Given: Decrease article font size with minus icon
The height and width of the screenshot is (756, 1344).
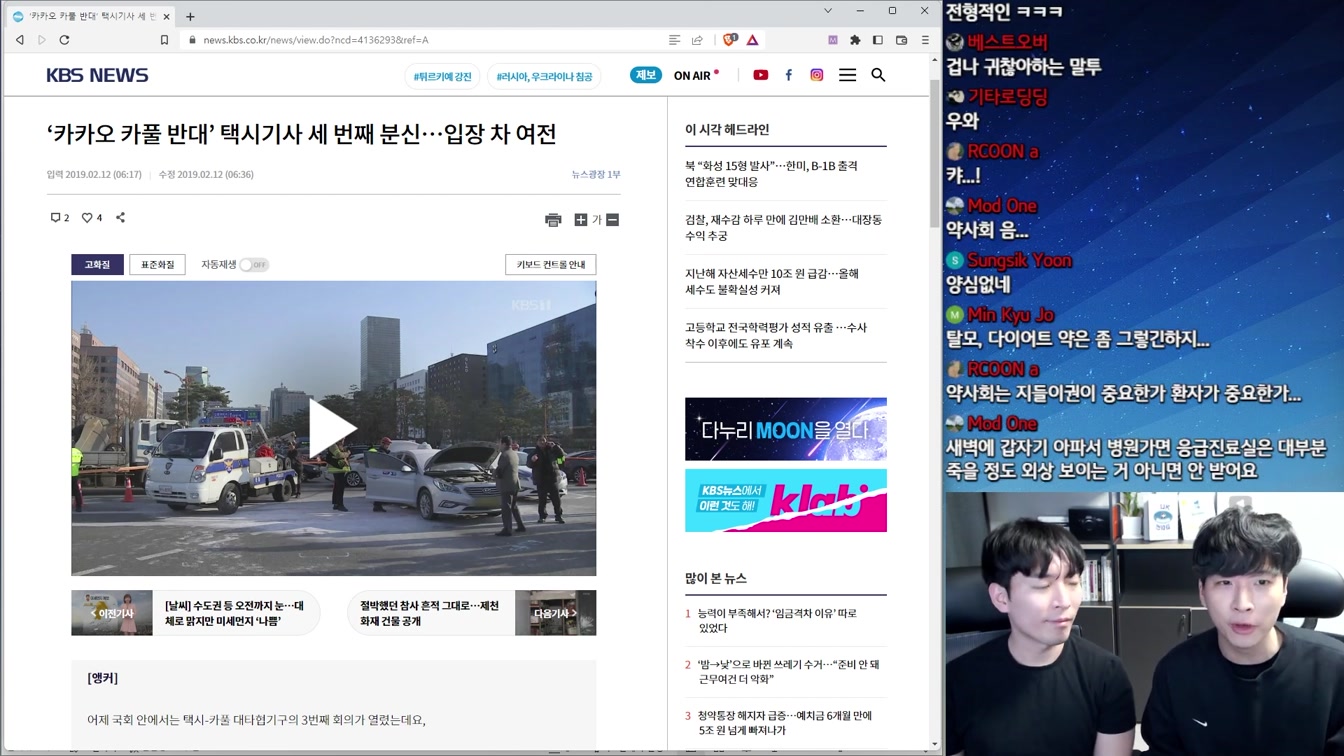Looking at the screenshot, I should click(613, 220).
